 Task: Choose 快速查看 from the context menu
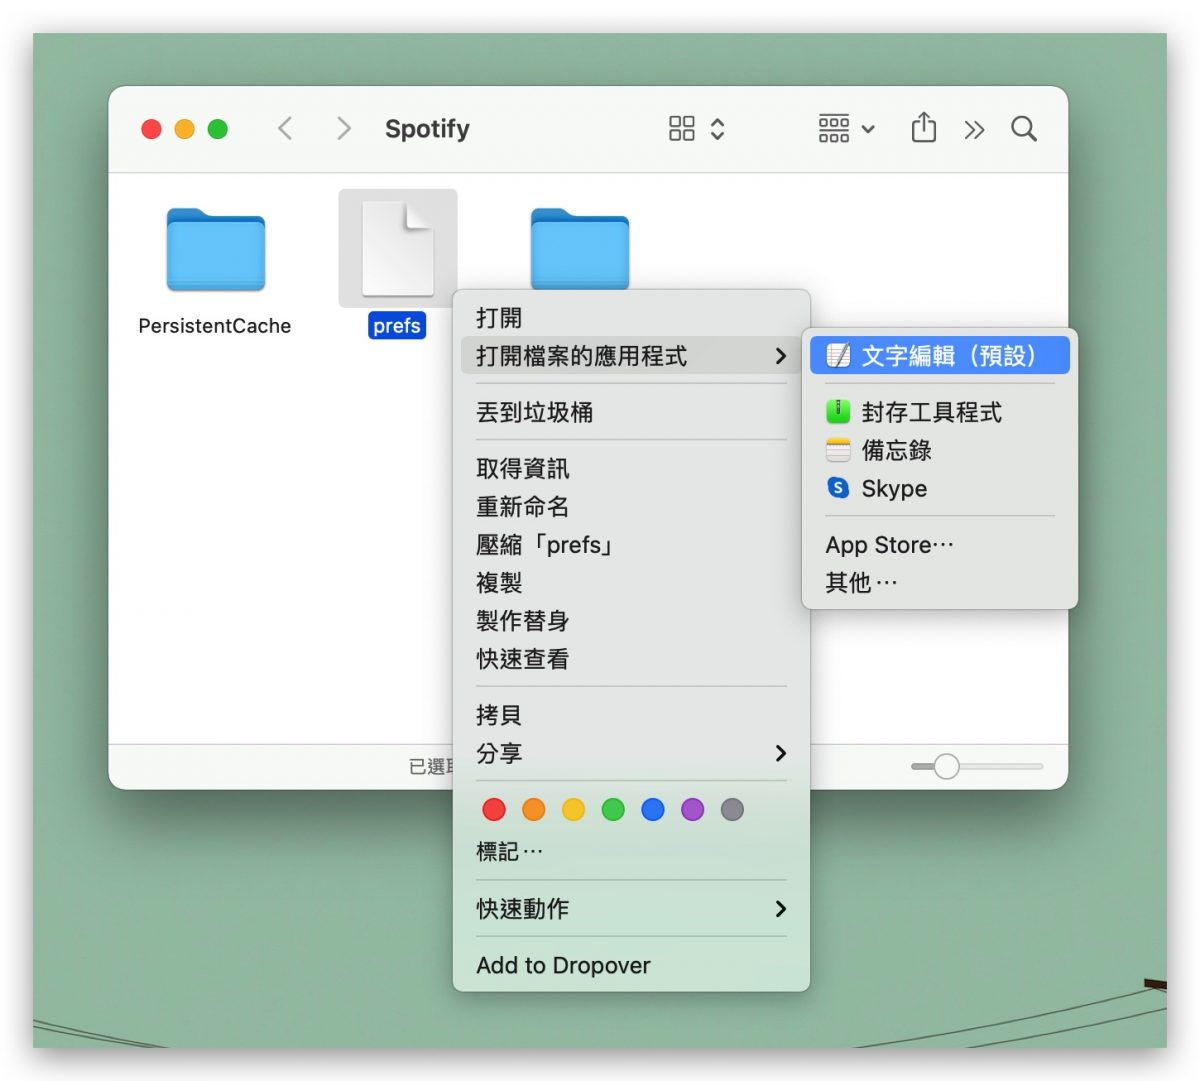pyautogui.click(x=631, y=659)
